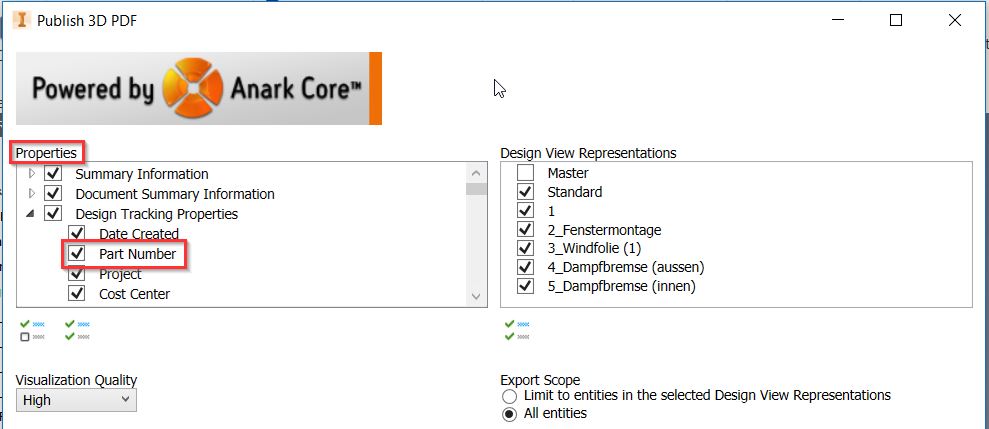
Task: Uncheck the 5_Dampfbremse (innen) checkbox
Action: tap(525, 286)
